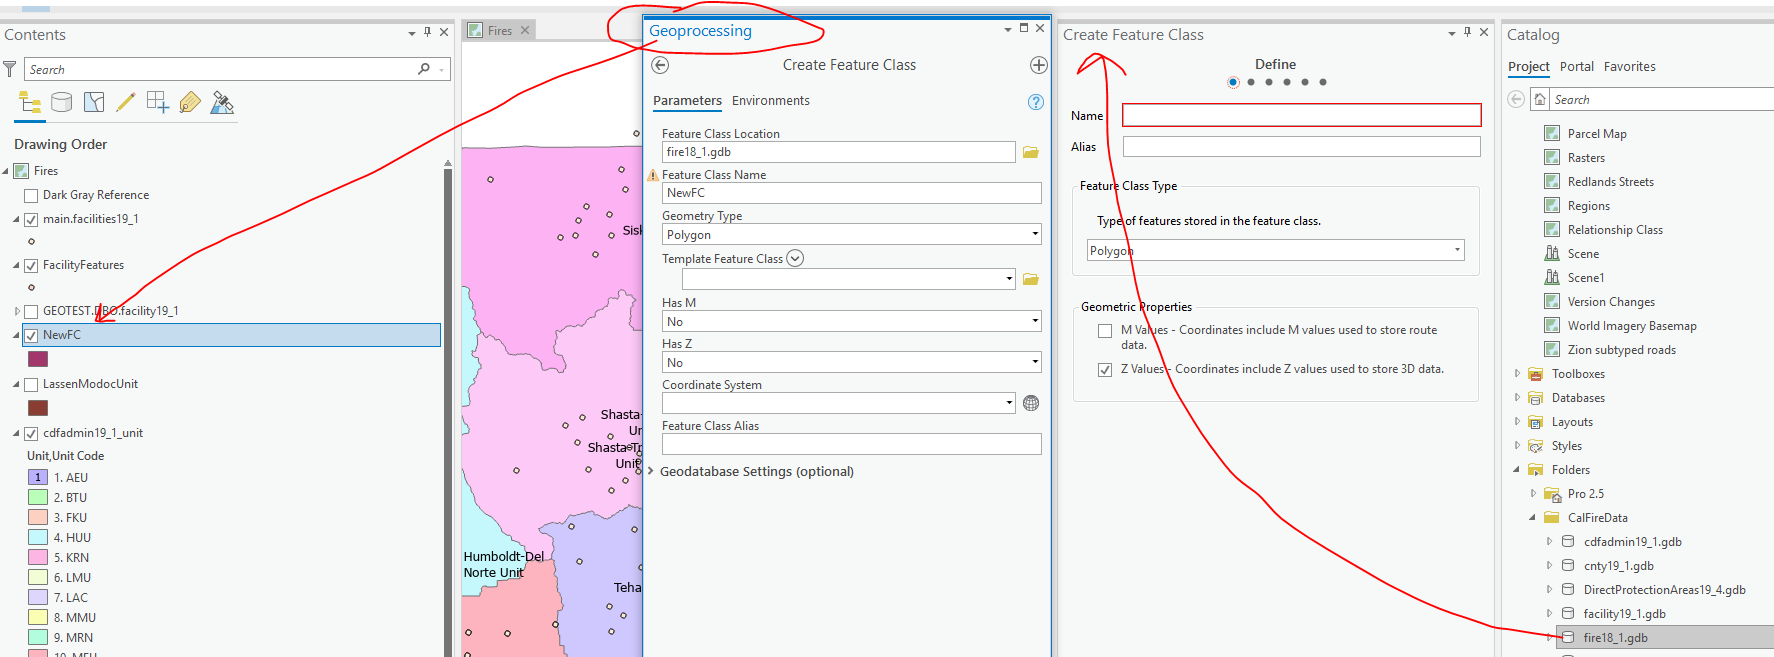1774x657 pixels.
Task: Expand Geodatabase Settings (optional) section
Action: [651, 471]
